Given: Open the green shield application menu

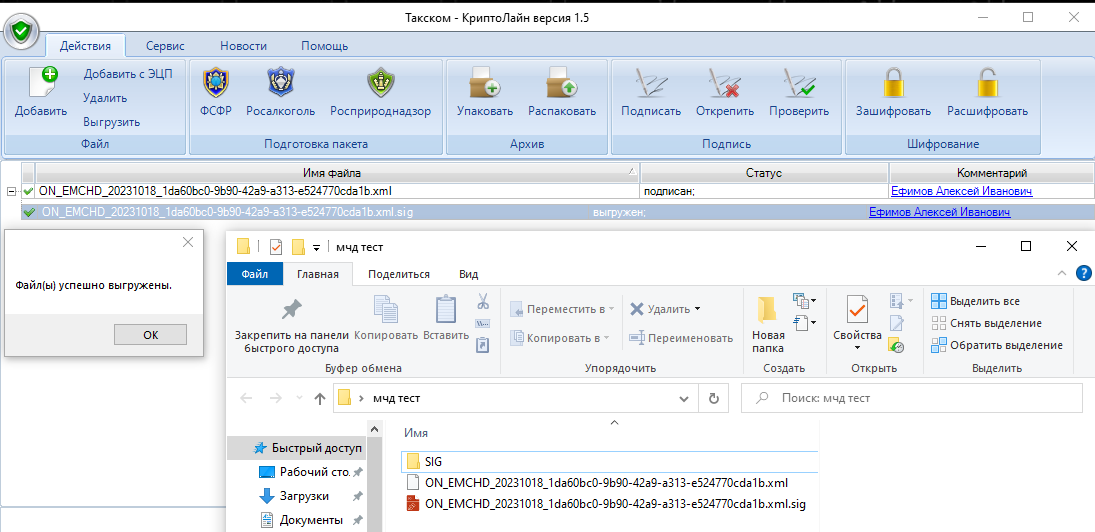Looking at the screenshot, I should point(22,31).
